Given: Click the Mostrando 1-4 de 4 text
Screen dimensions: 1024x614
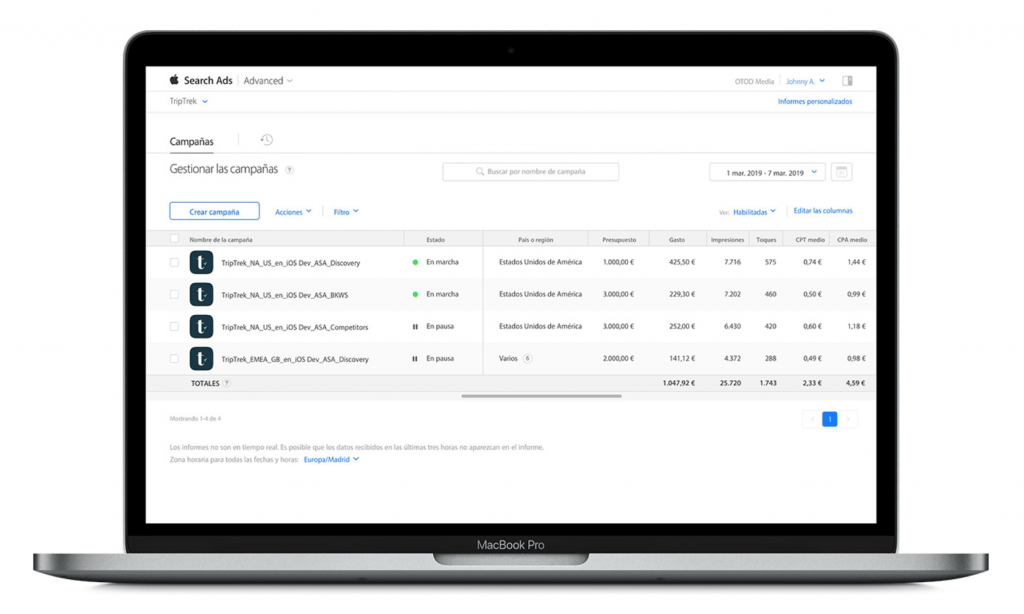Looking at the screenshot, I should tap(195, 419).
